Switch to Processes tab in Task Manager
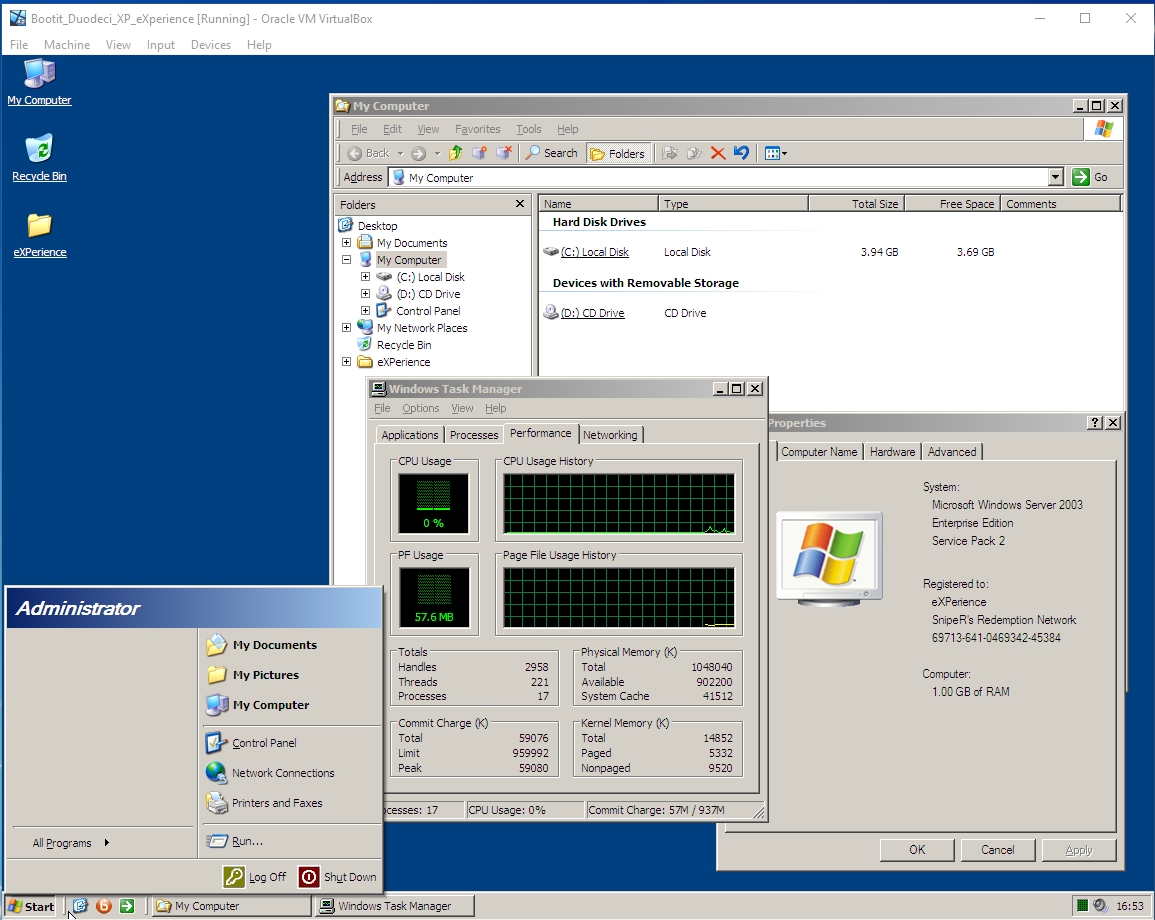The width and height of the screenshot is (1155, 920). click(474, 435)
